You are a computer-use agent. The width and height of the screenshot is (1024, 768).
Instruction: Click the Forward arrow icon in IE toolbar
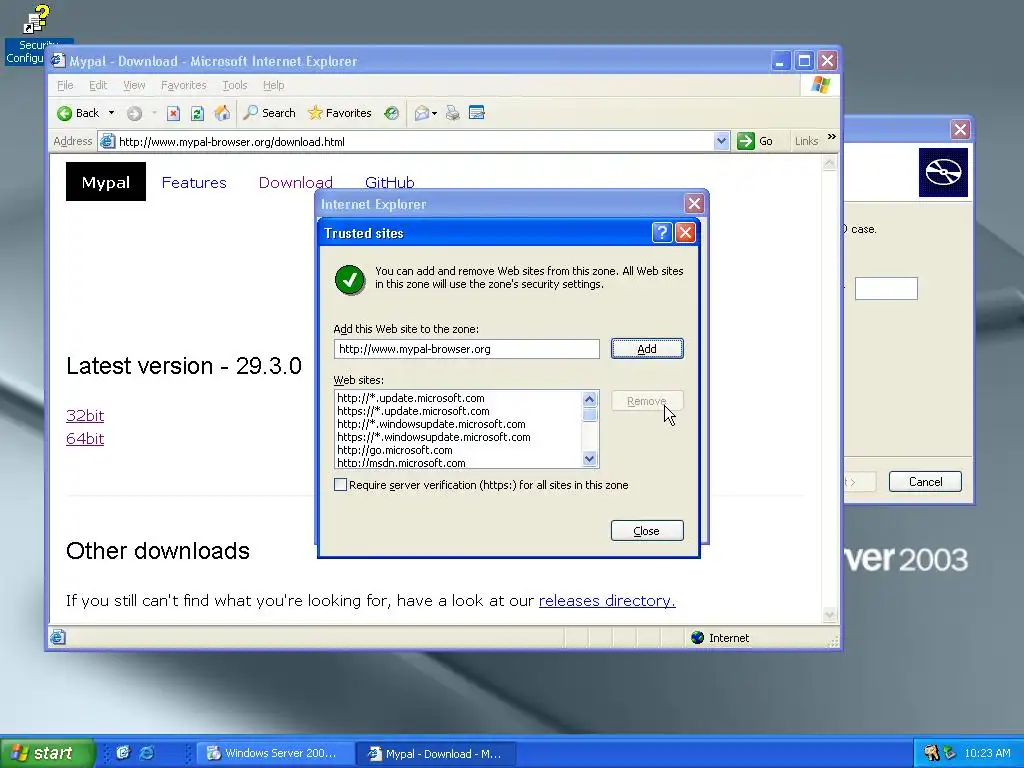pyautogui.click(x=135, y=114)
